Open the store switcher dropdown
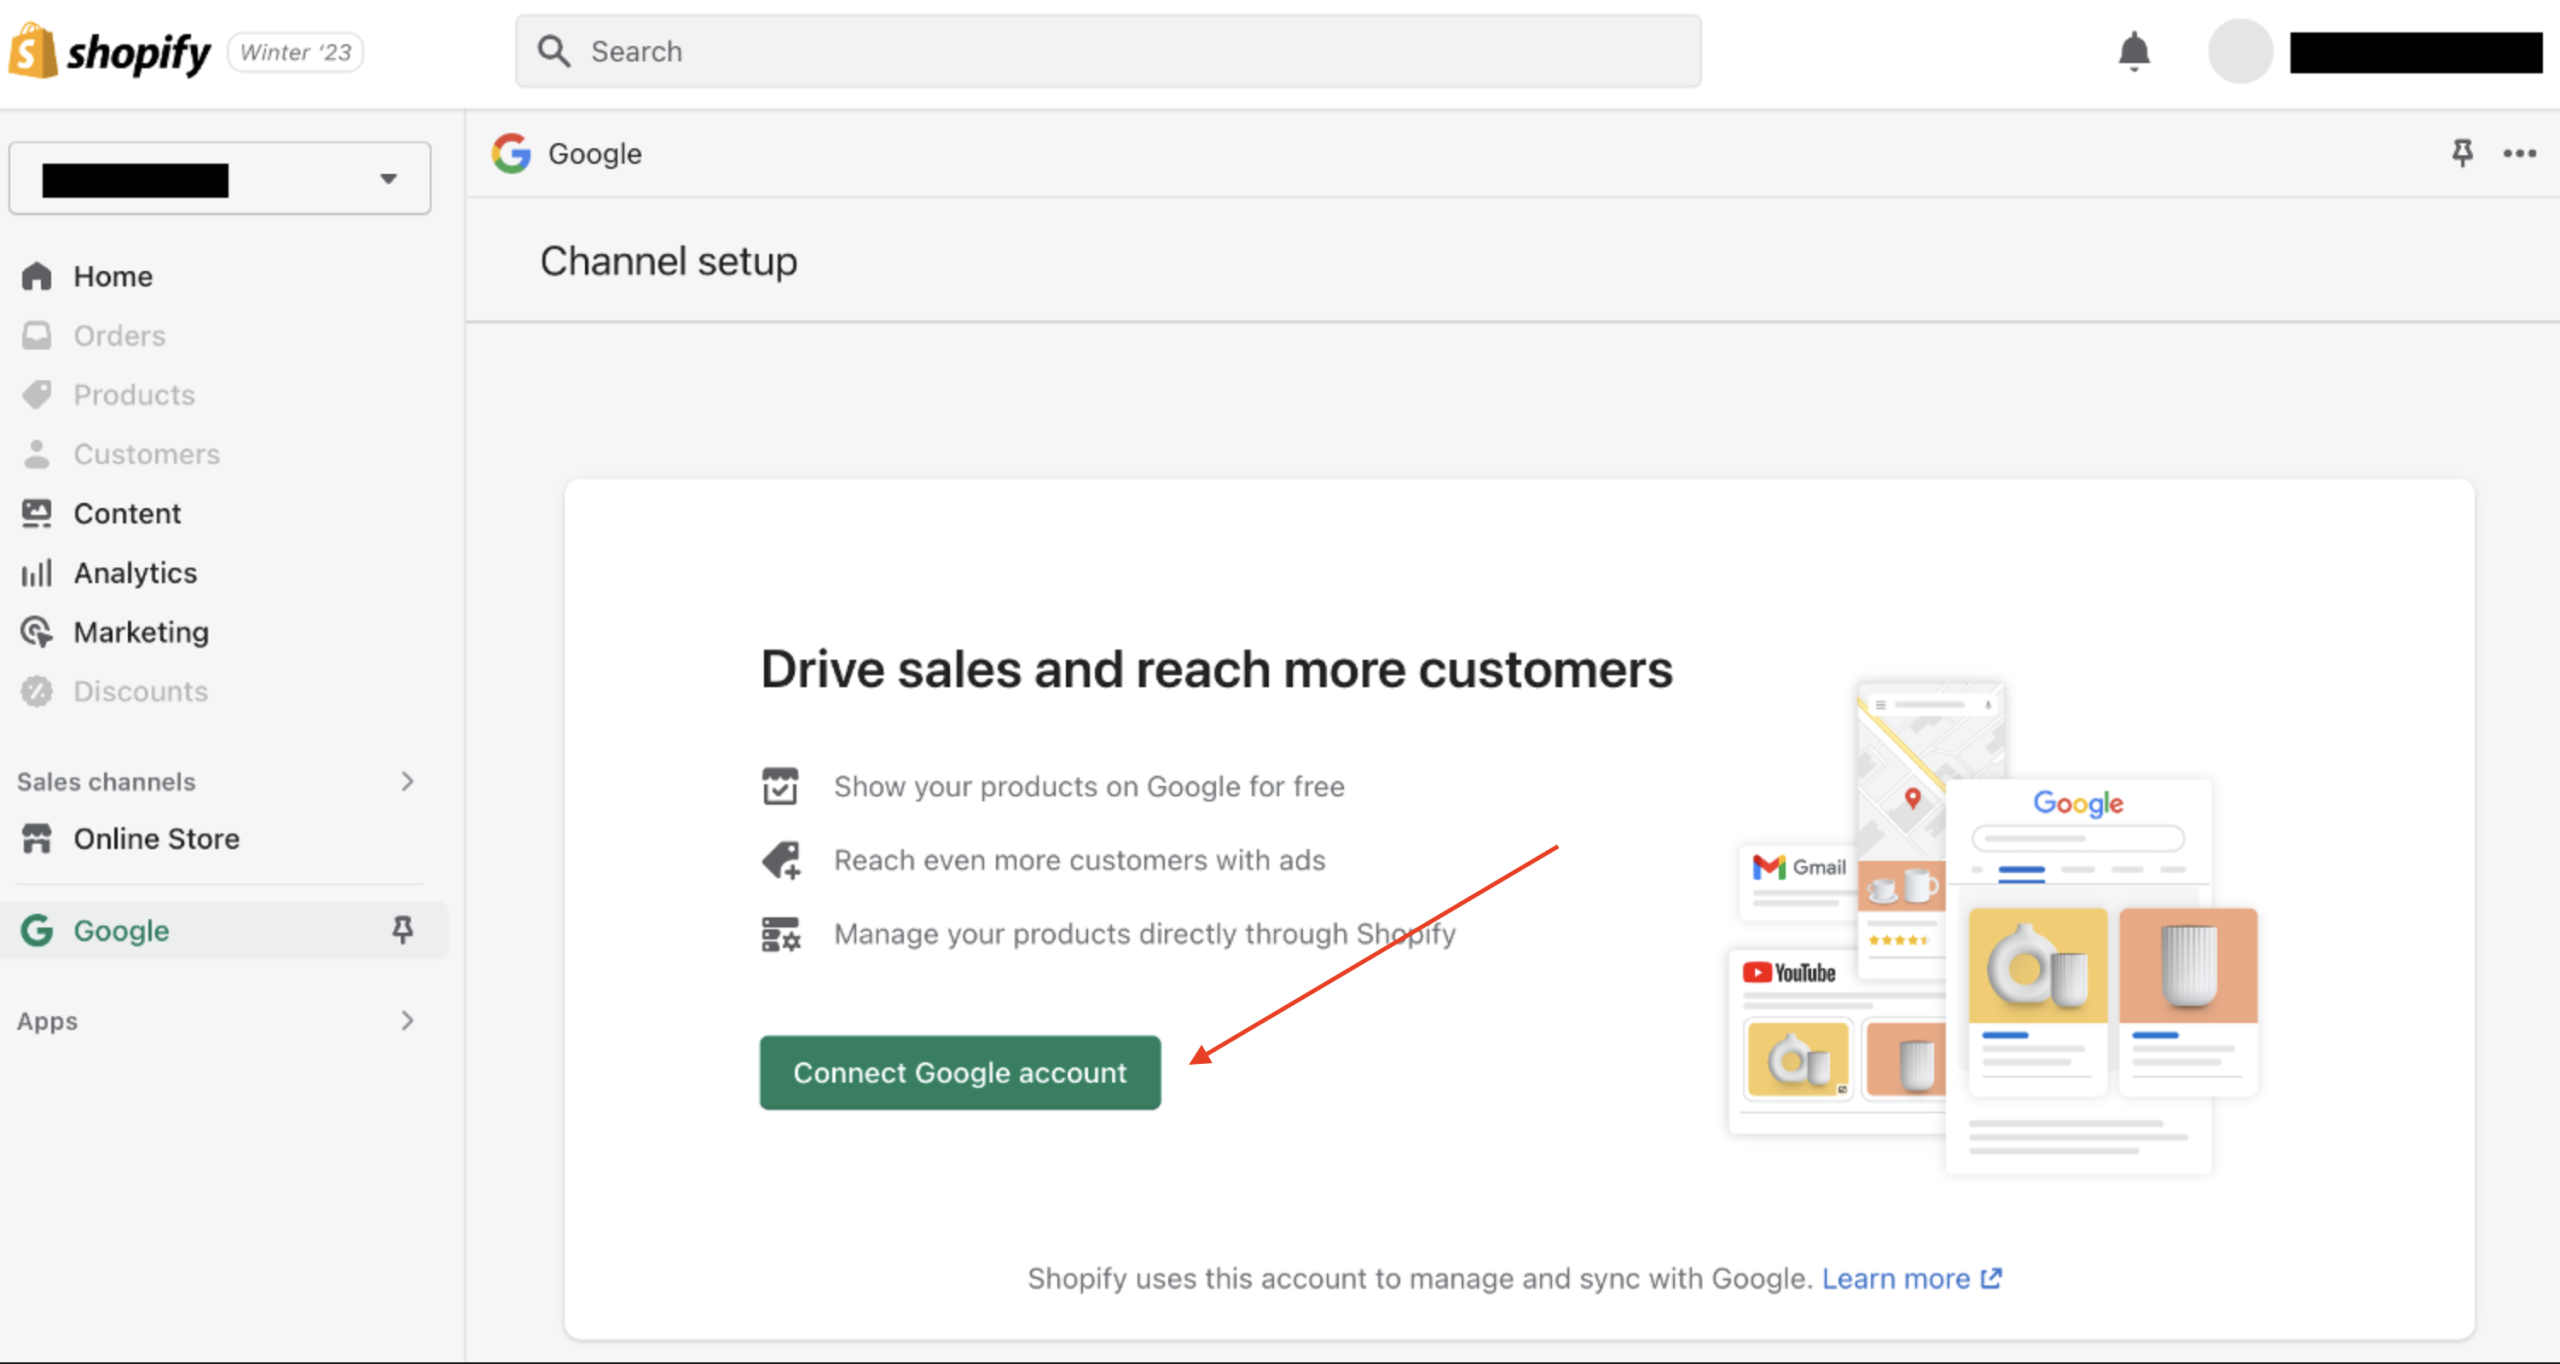The height and width of the screenshot is (1364, 2560). coord(220,178)
